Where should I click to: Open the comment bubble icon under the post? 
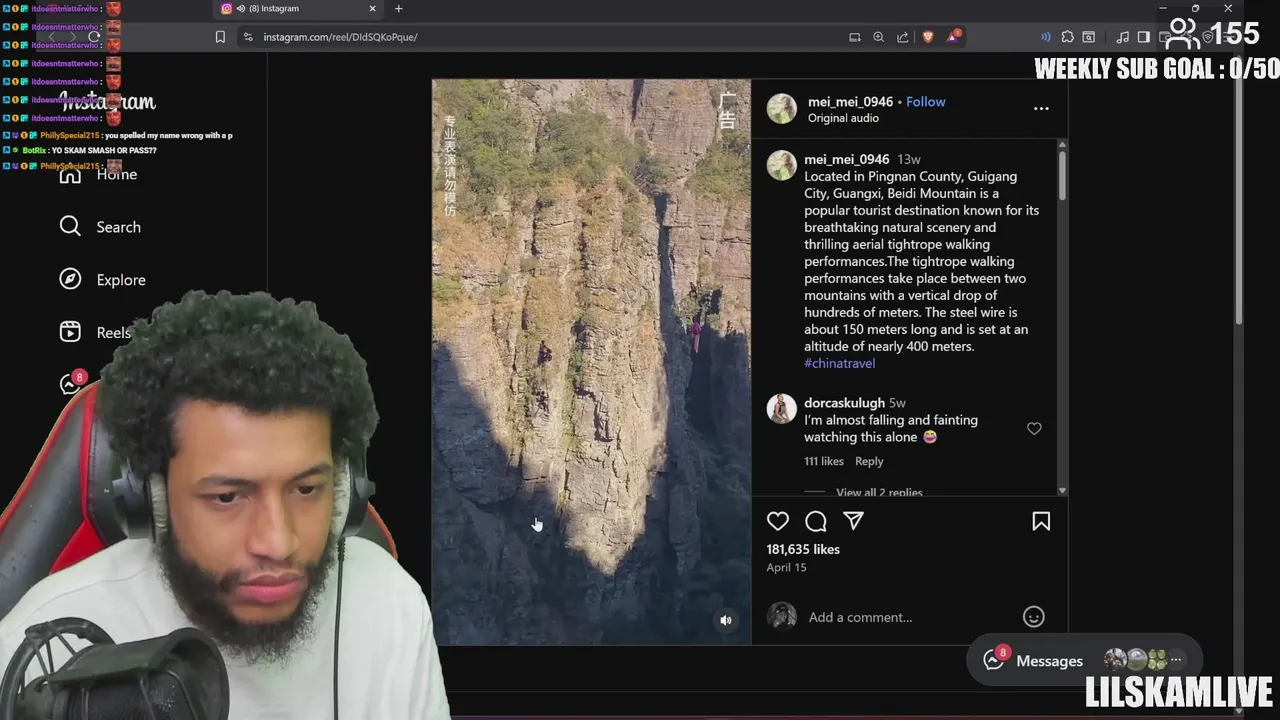point(816,521)
